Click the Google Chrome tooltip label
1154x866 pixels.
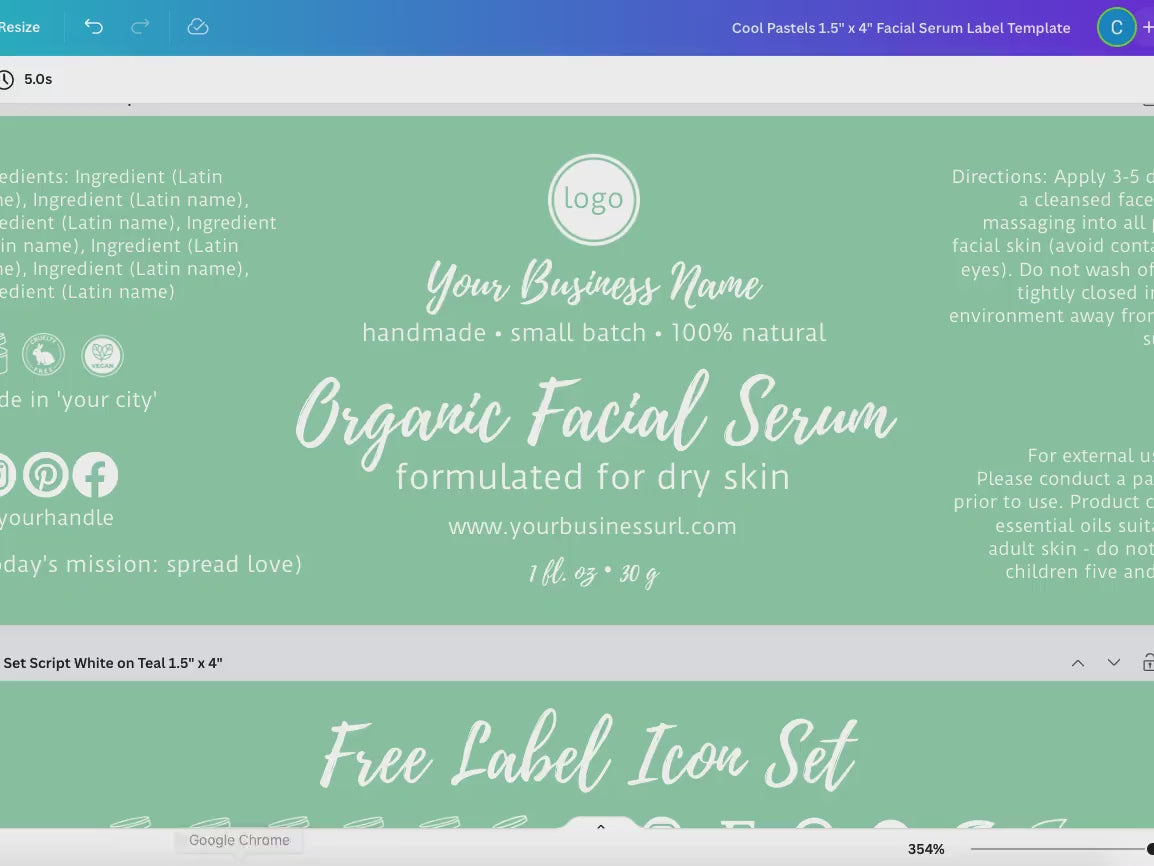click(x=239, y=840)
